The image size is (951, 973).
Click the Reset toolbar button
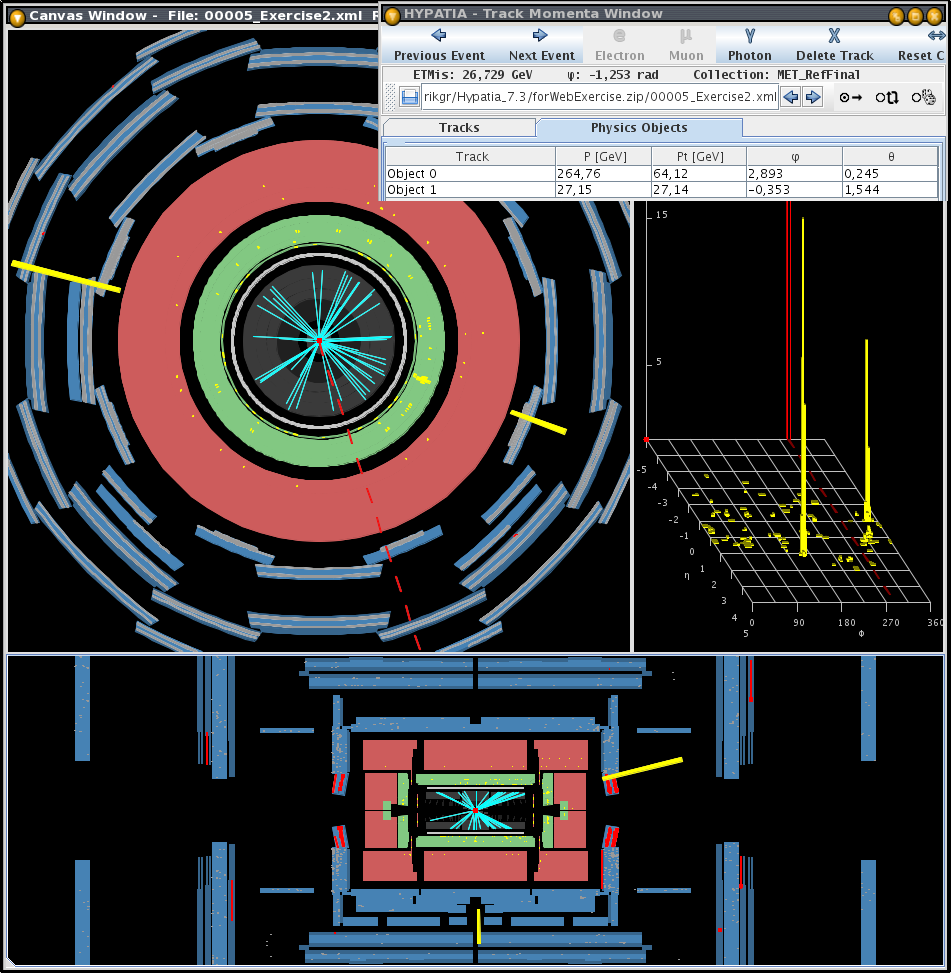pos(923,45)
